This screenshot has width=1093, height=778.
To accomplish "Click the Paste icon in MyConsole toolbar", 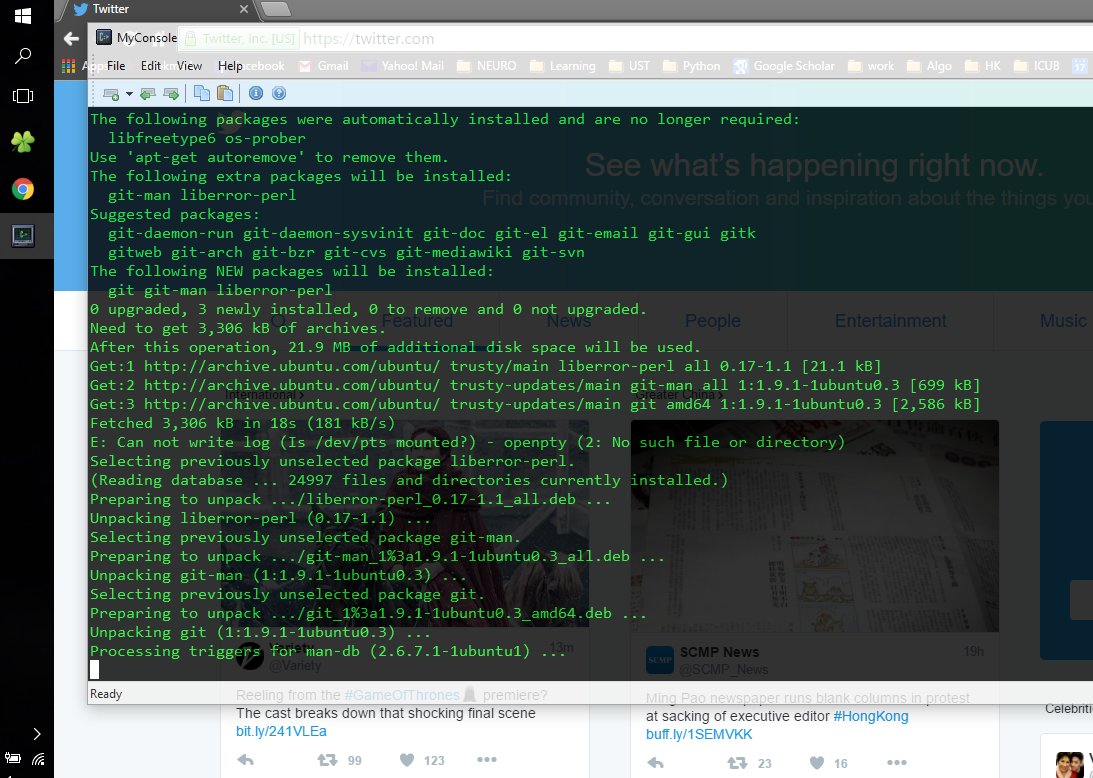I will point(224,93).
